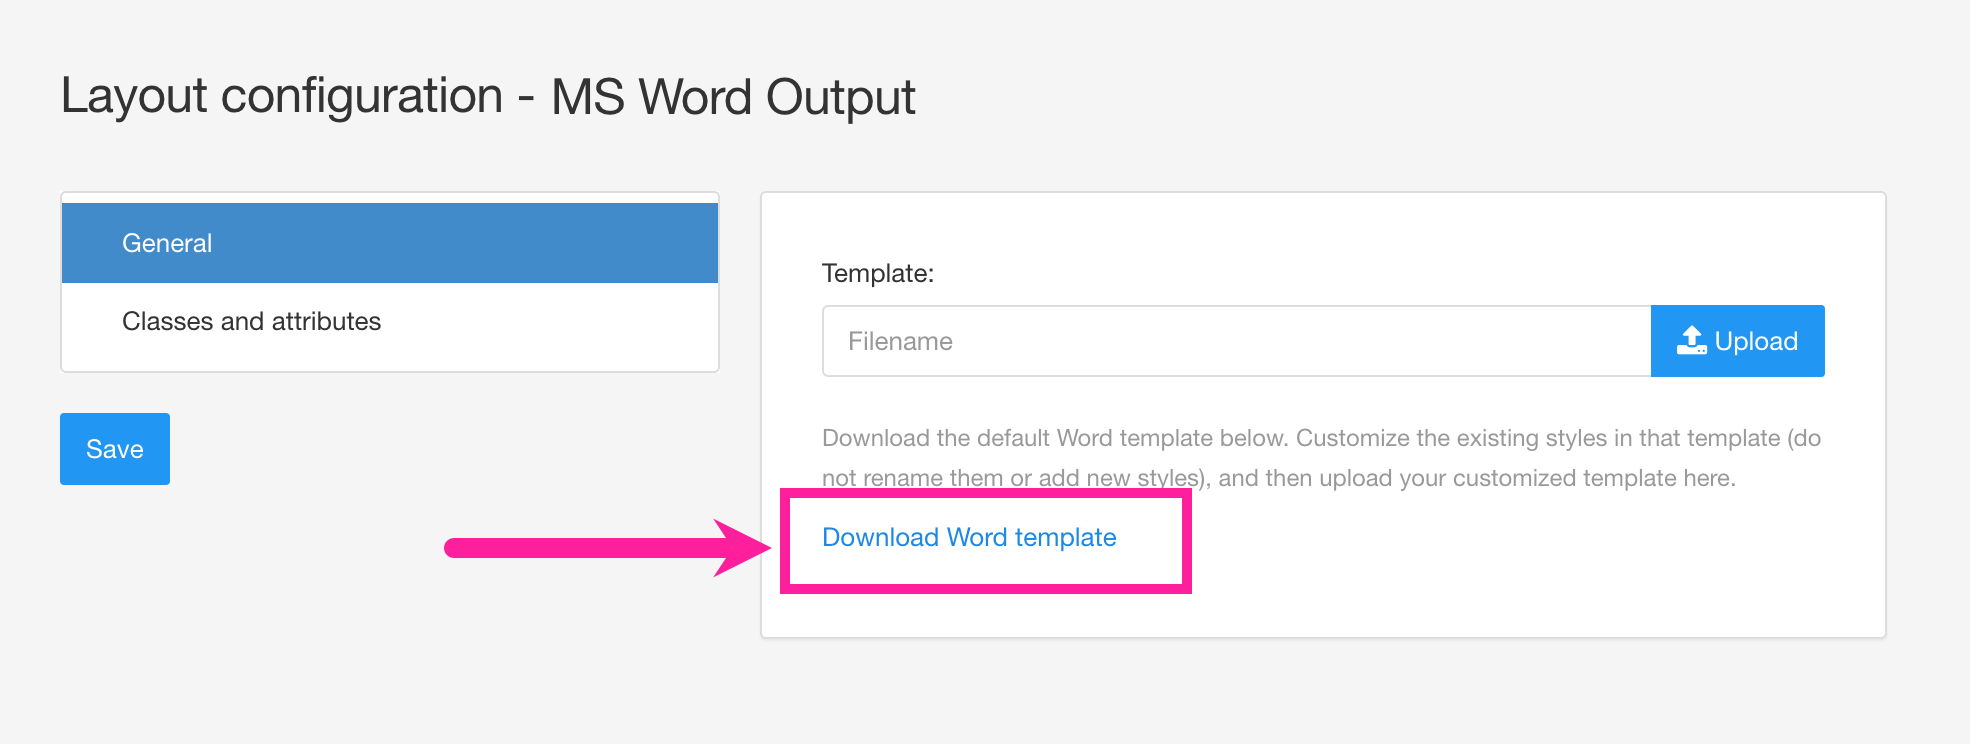Save the layout configuration
Image resolution: width=1970 pixels, height=744 pixels.
point(114,448)
